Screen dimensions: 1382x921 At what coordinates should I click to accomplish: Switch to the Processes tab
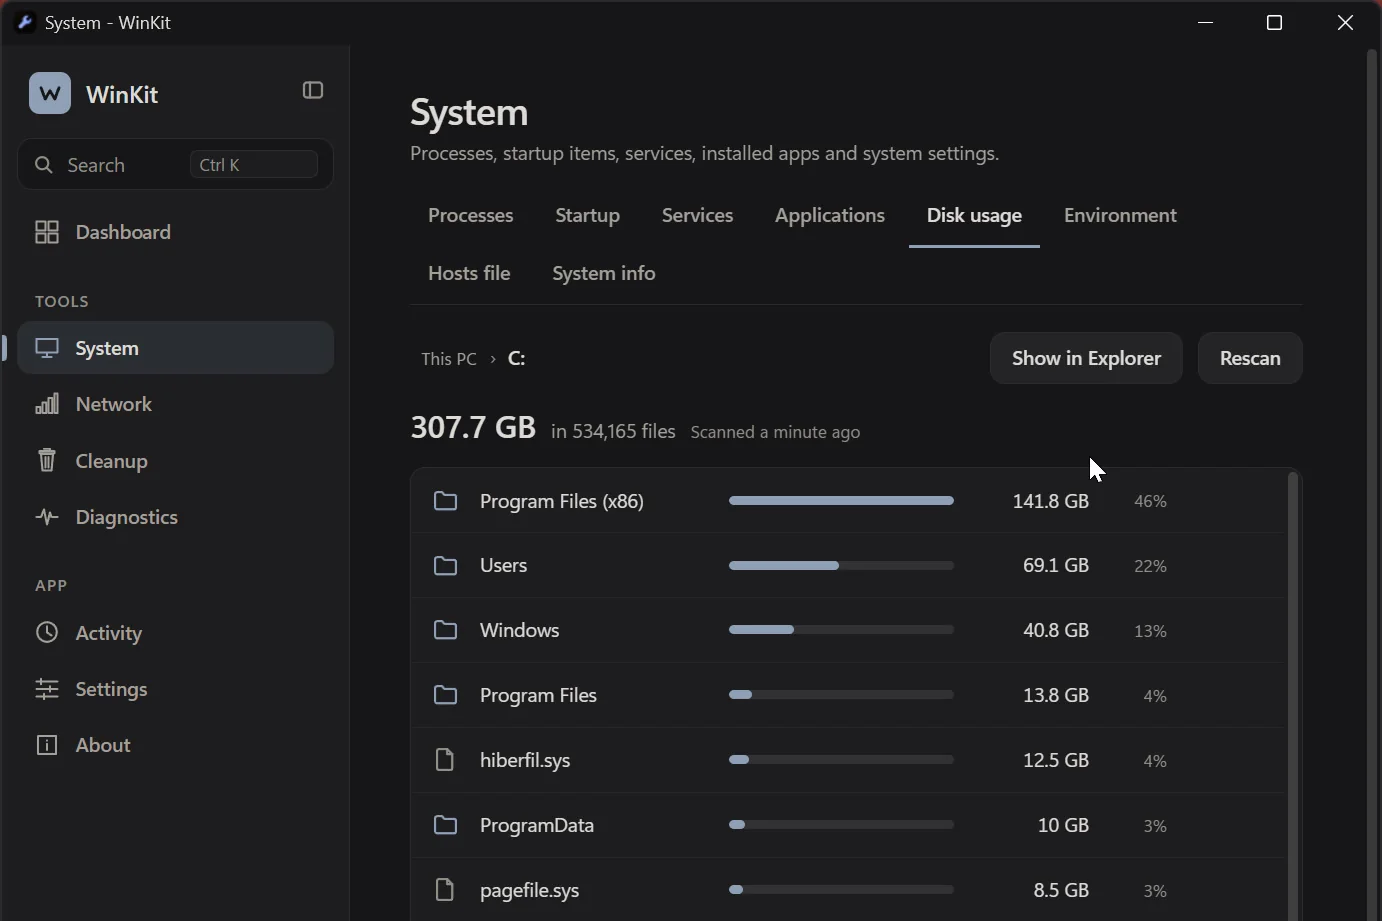[471, 216]
